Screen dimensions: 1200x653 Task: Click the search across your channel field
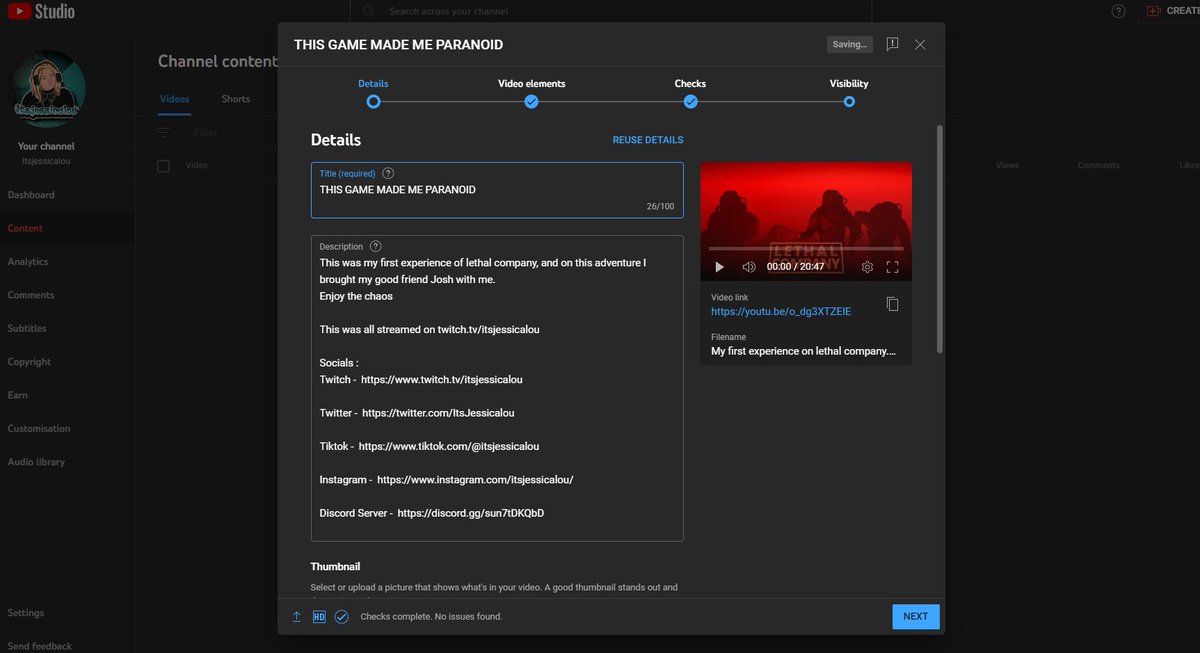pos(610,11)
